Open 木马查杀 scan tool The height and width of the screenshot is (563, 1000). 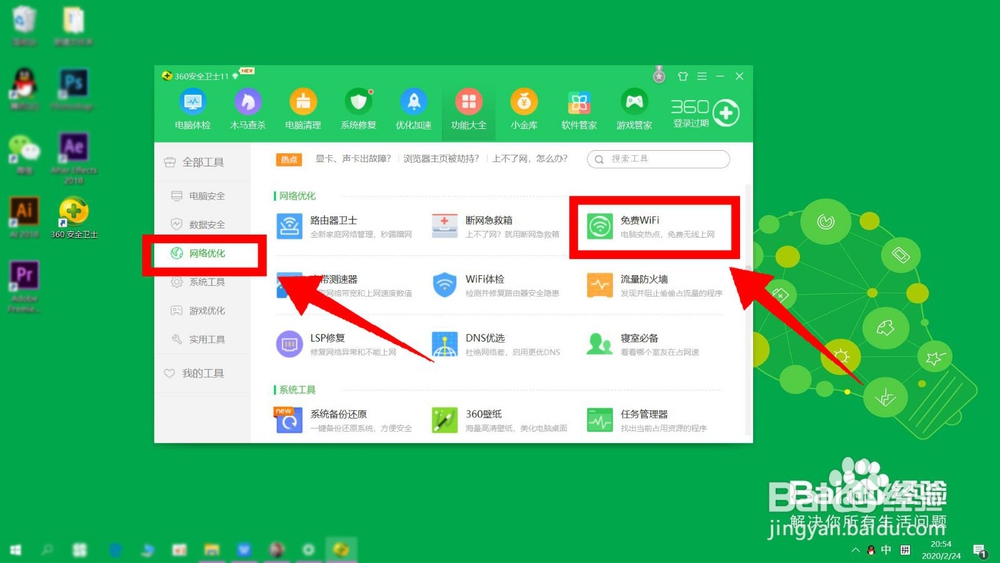tap(247, 110)
